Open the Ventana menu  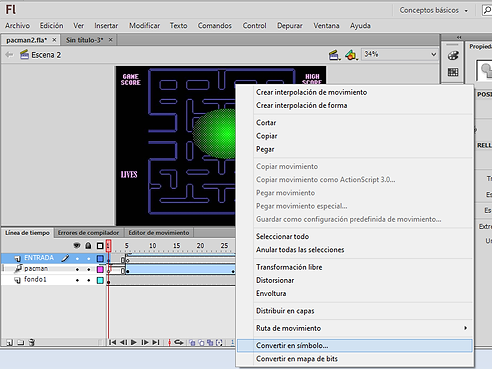point(326,26)
